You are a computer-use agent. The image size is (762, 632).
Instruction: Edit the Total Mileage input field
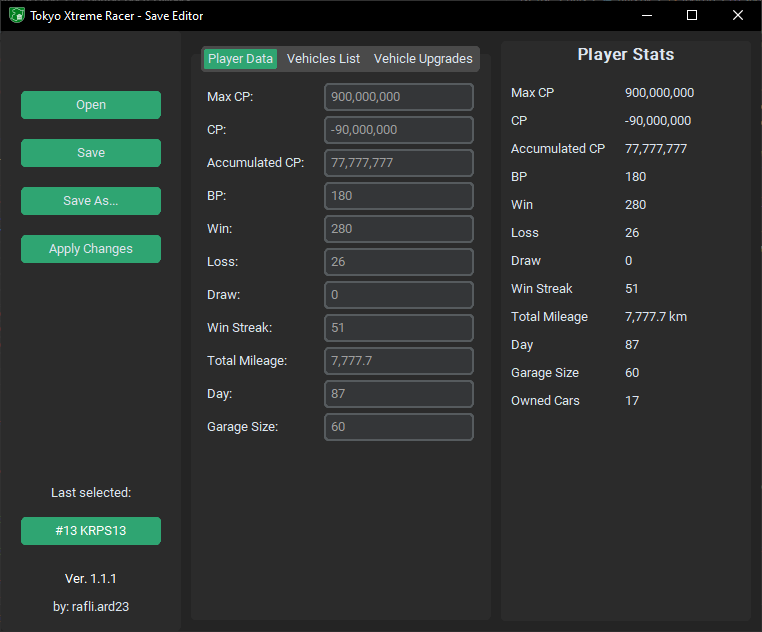[x=399, y=361]
